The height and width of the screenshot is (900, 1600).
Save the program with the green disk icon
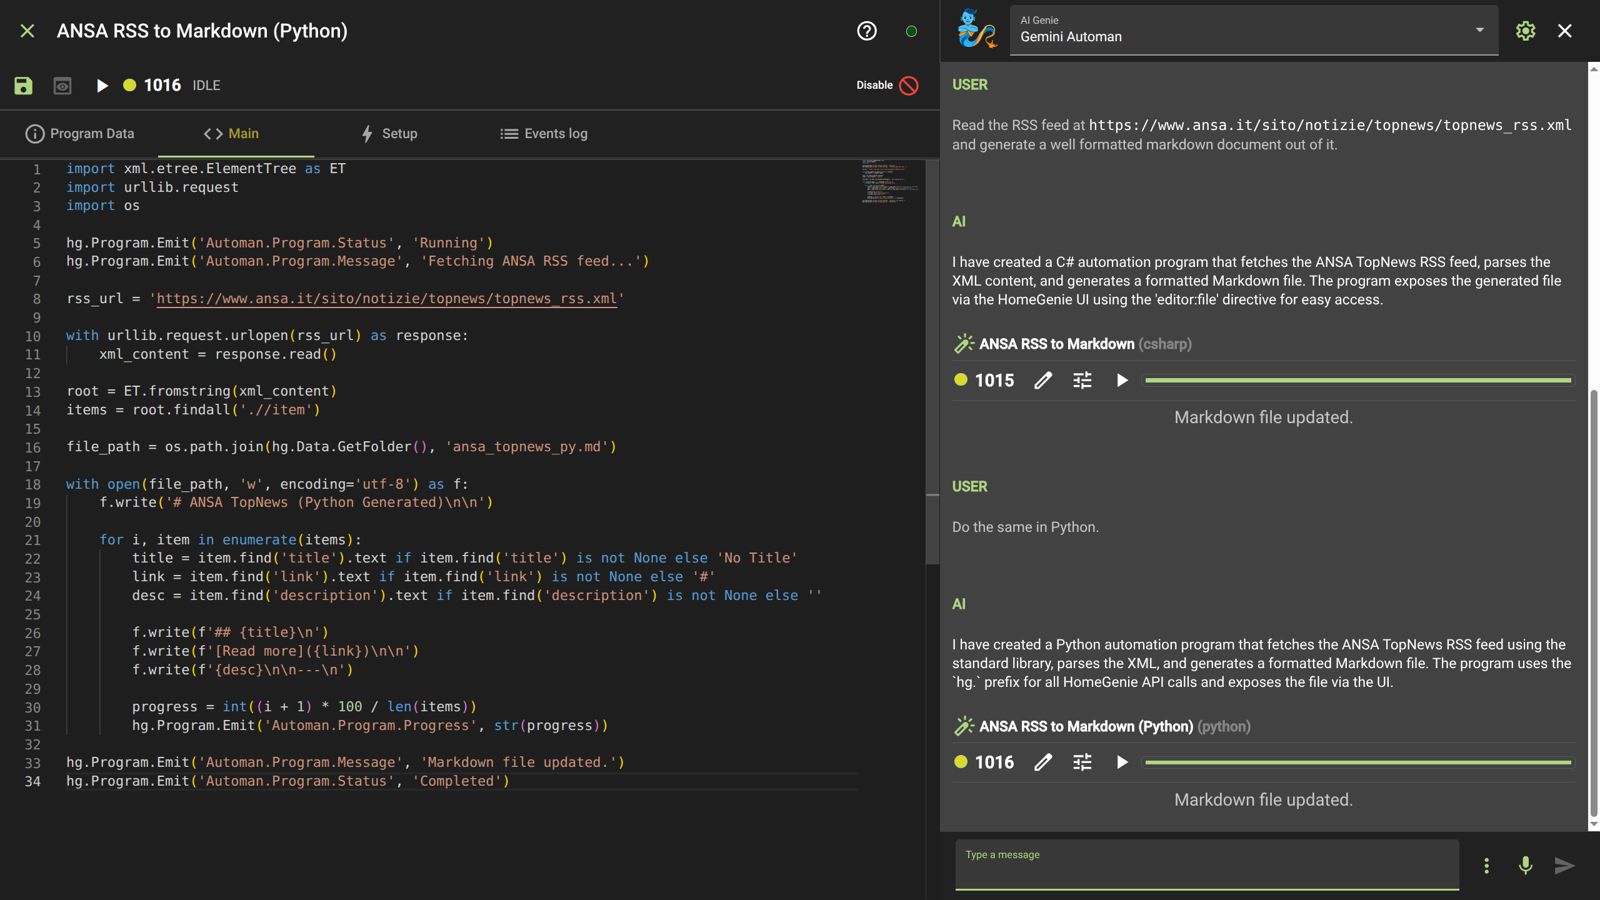[x=23, y=86]
